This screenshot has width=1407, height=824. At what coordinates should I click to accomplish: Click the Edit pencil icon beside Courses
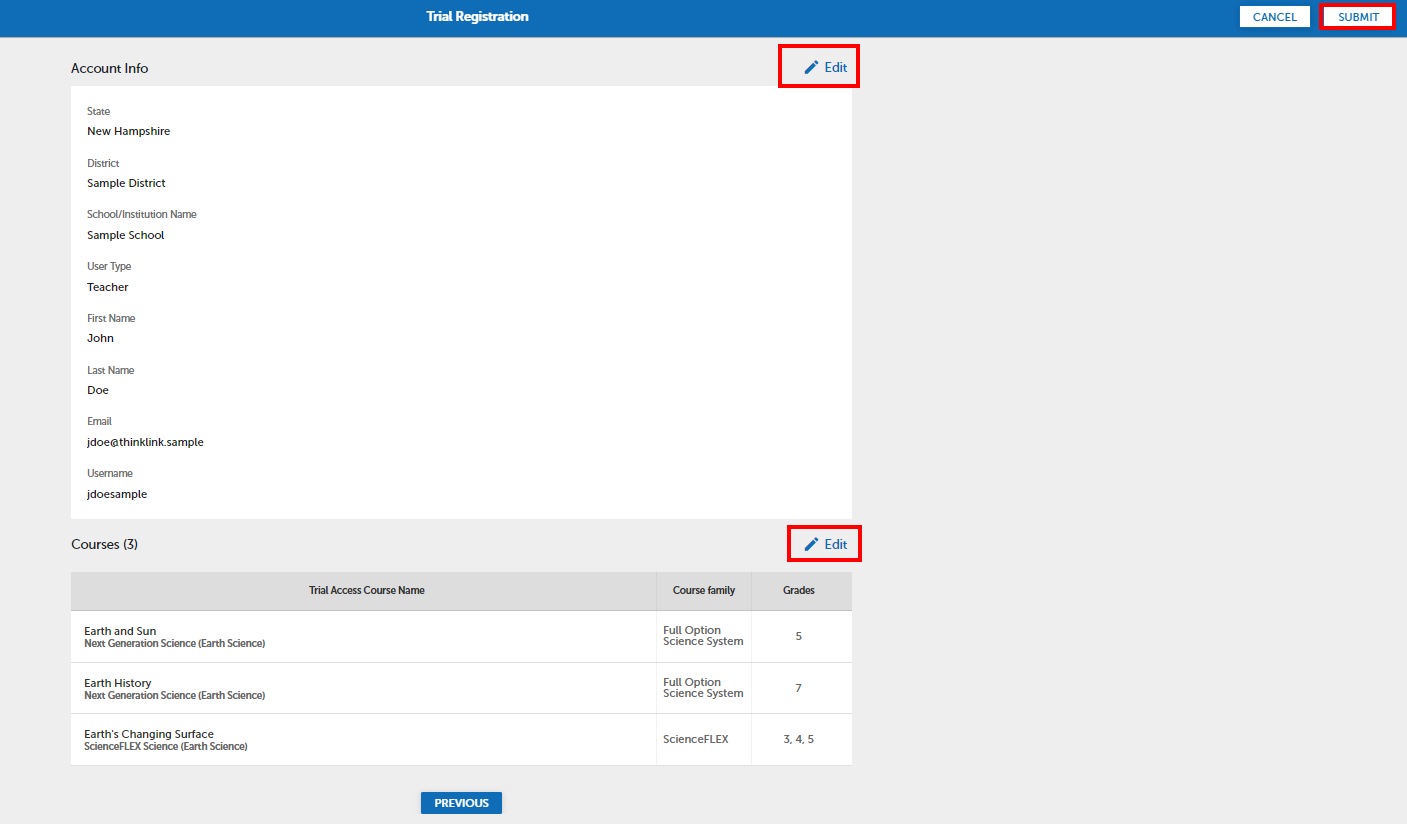click(x=810, y=543)
